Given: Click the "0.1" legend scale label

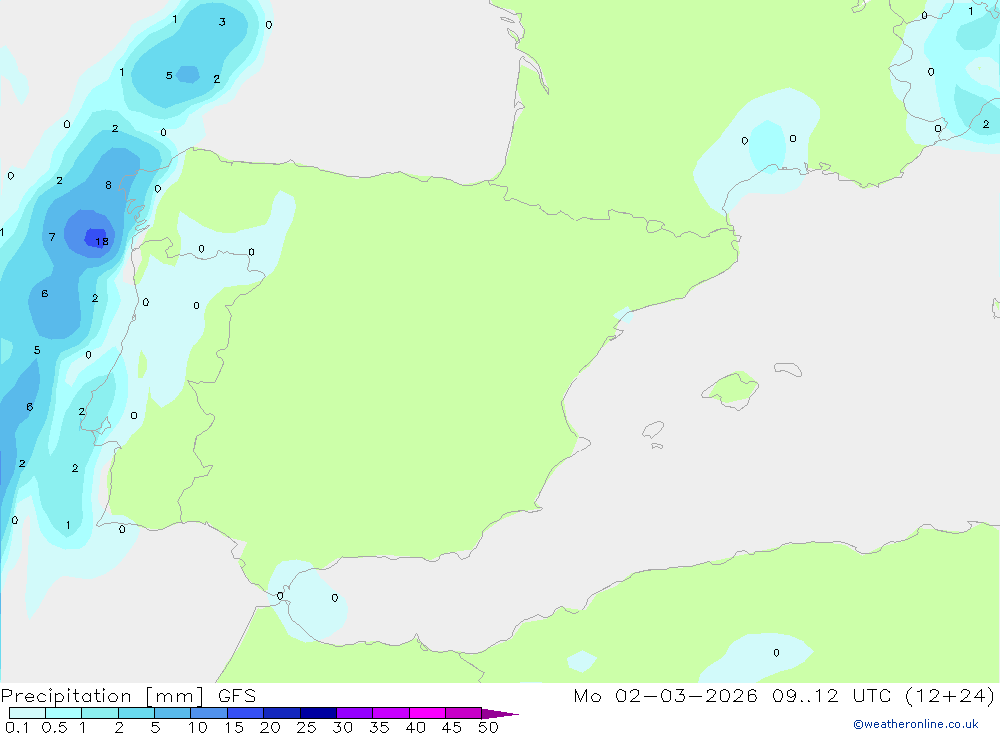Looking at the screenshot, I should tap(17, 727).
